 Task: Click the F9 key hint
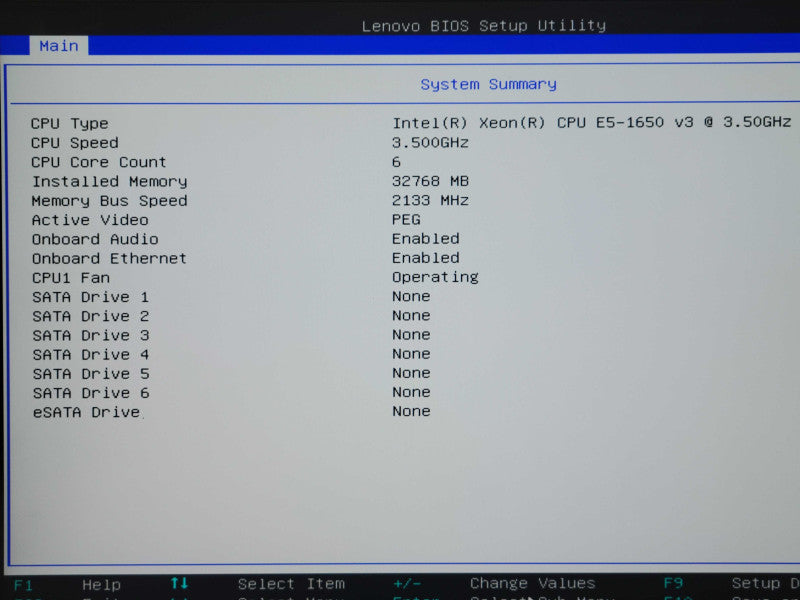(673, 583)
